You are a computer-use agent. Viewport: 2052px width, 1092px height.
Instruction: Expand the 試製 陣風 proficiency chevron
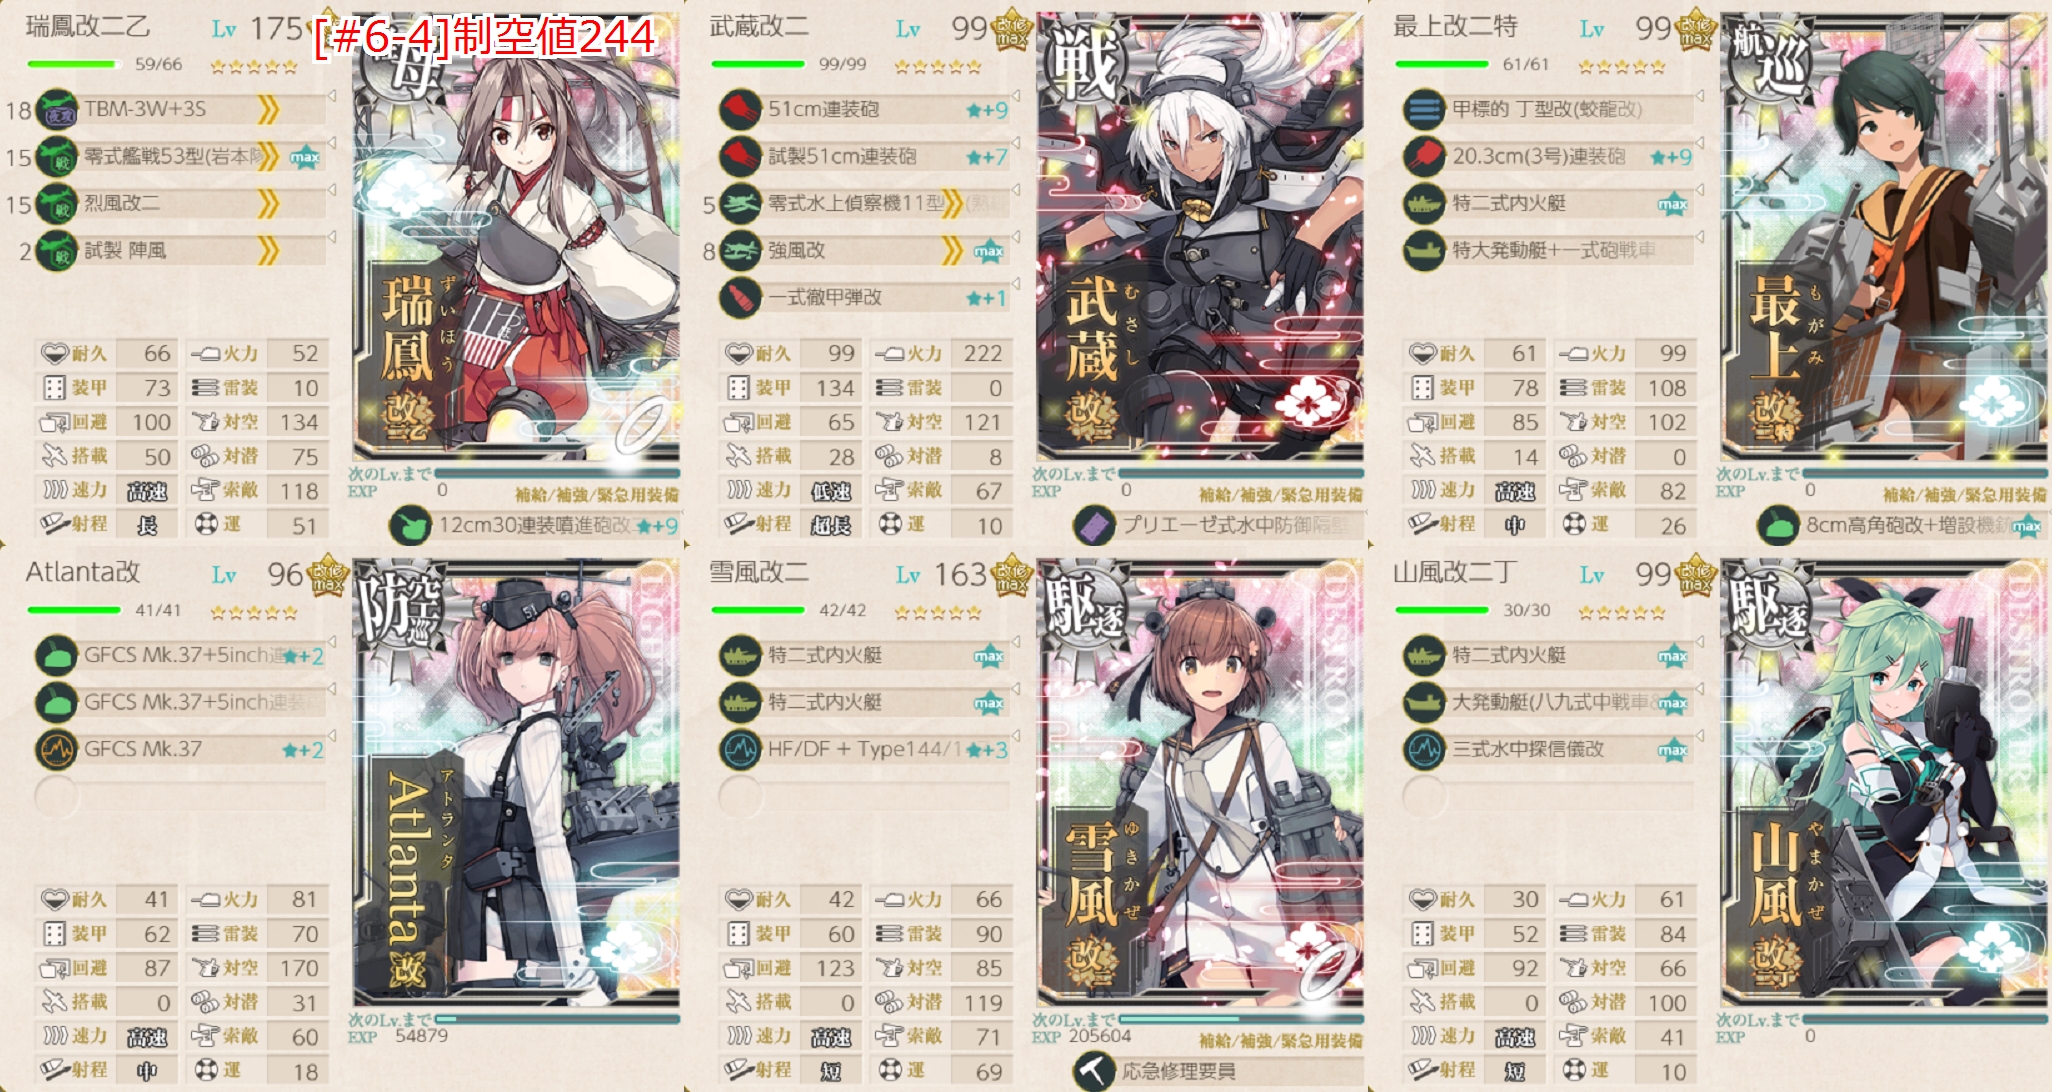click(268, 251)
